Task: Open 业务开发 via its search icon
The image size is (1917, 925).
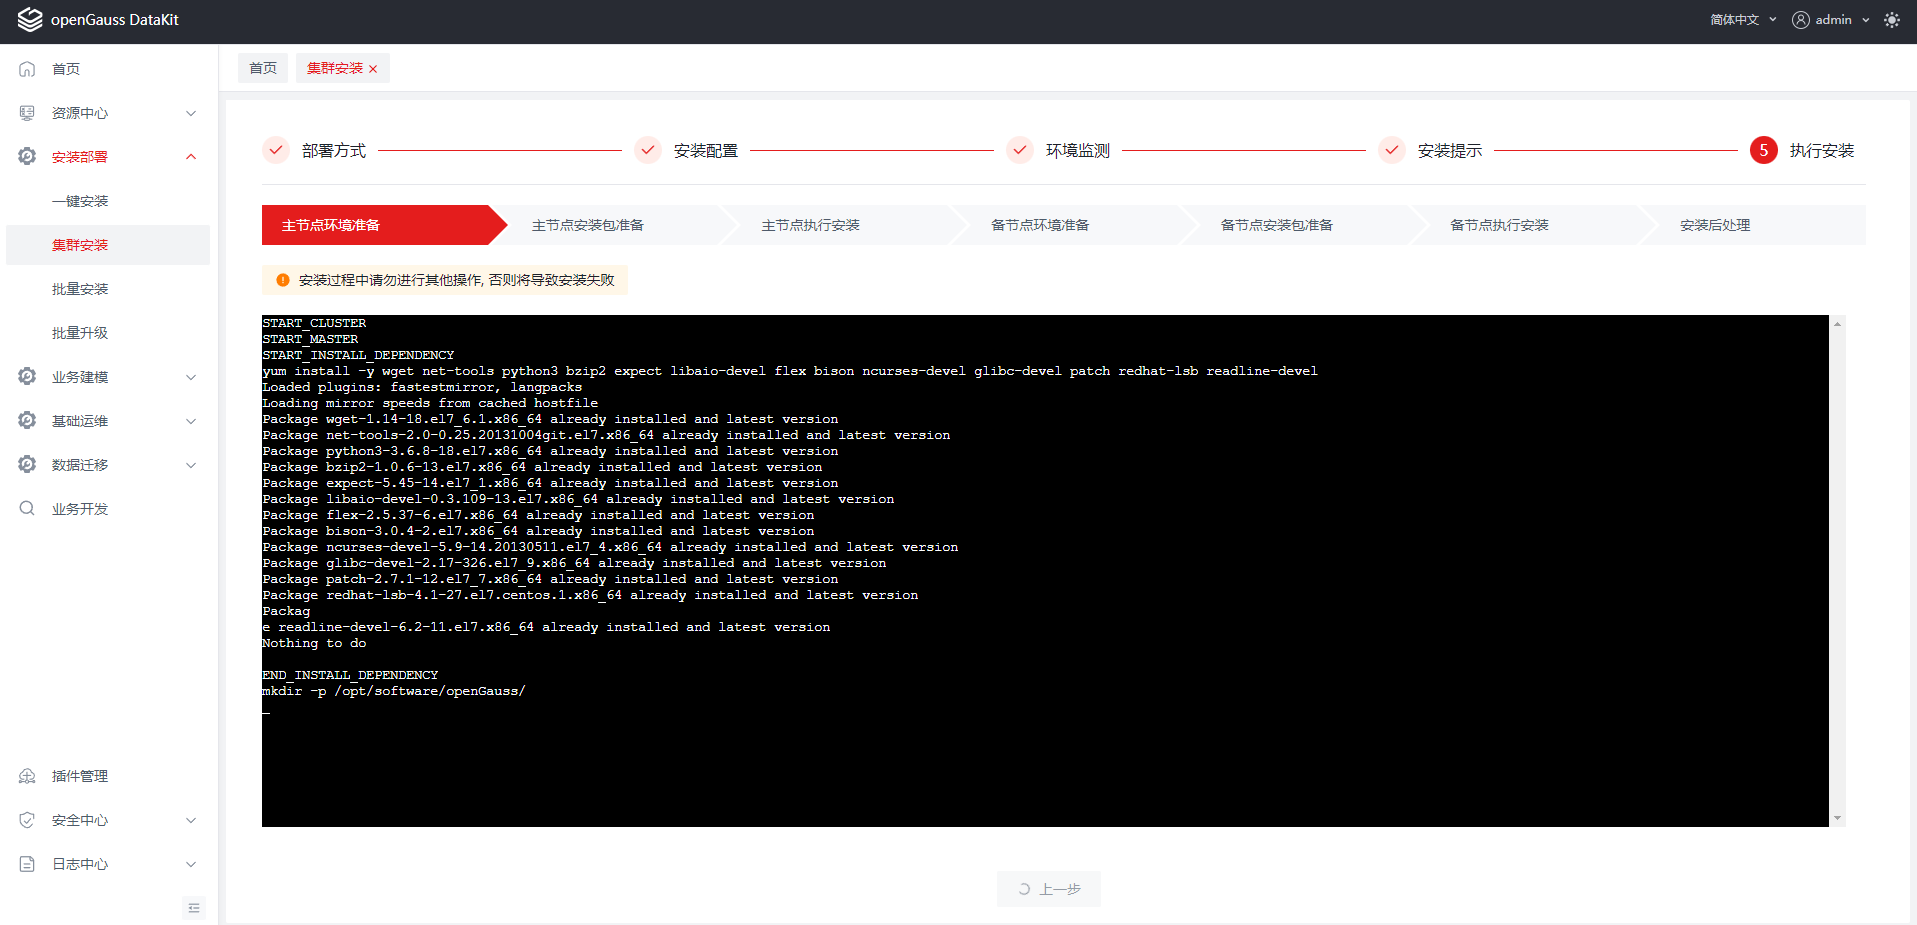Action: pos(27,509)
